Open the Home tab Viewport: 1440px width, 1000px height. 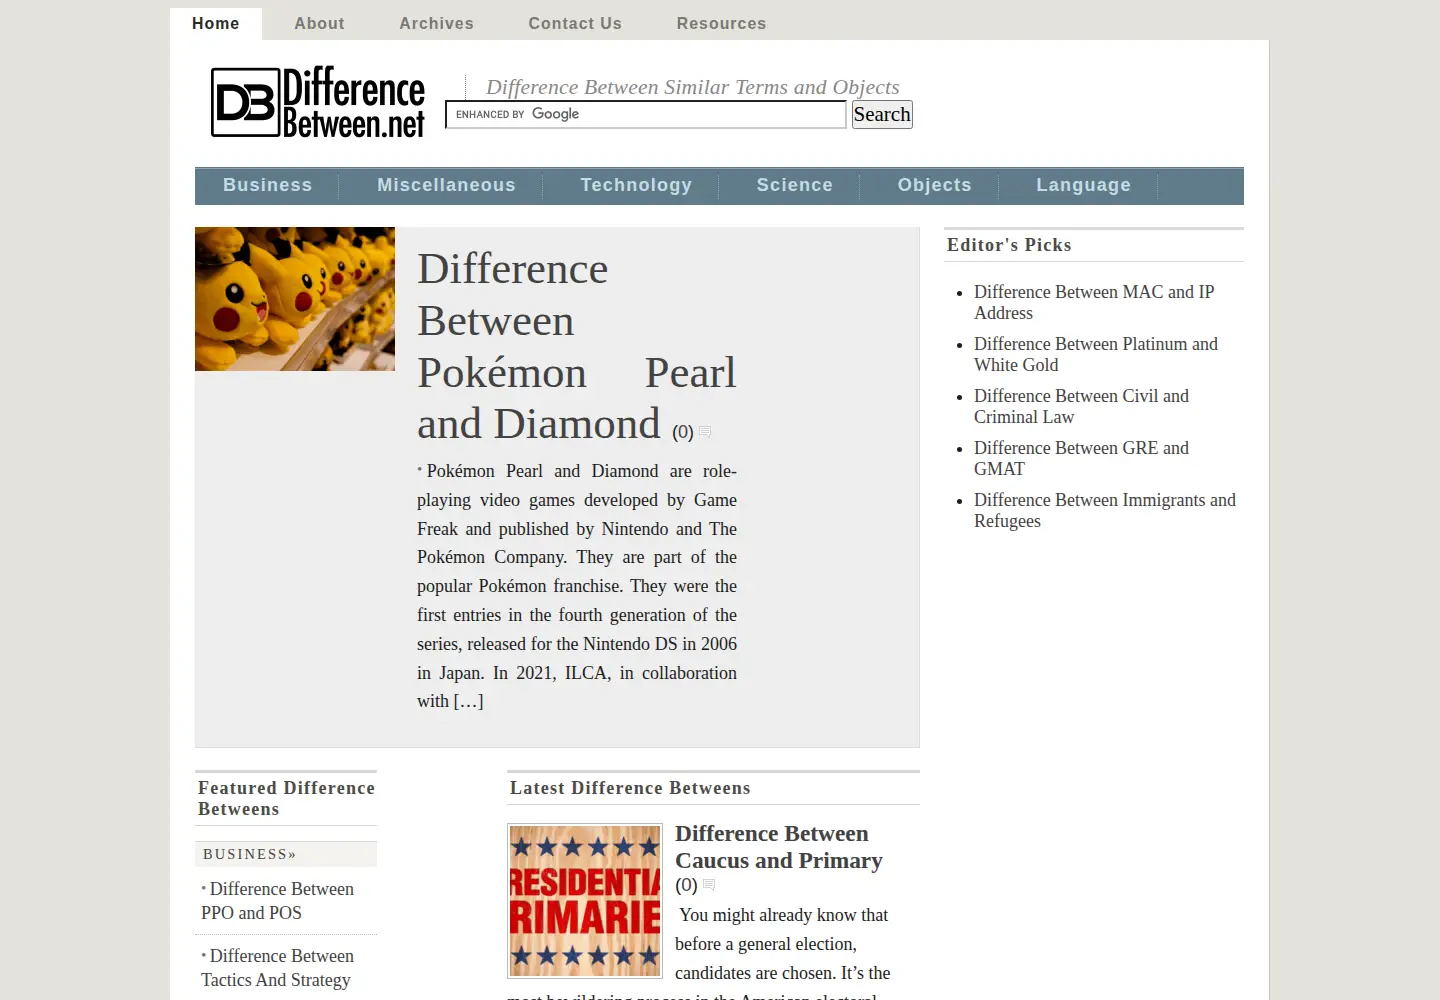click(x=216, y=23)
